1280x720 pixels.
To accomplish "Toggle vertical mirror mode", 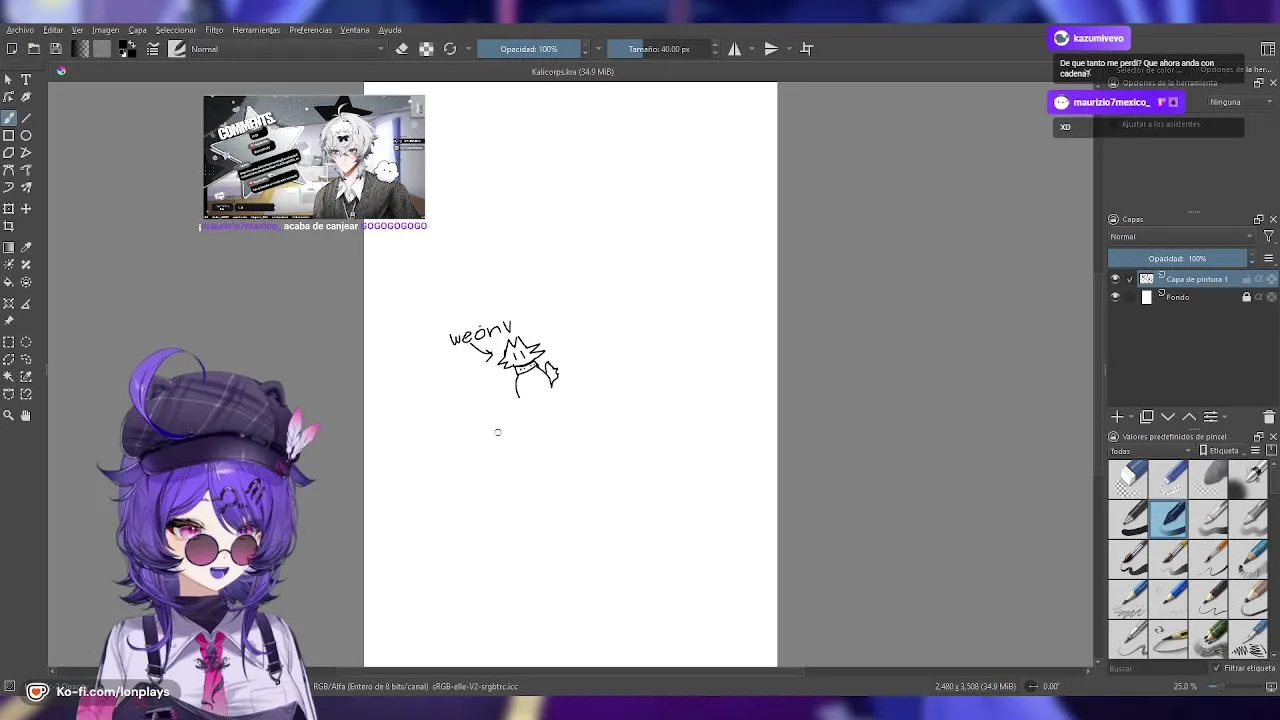I will point(771,48).
